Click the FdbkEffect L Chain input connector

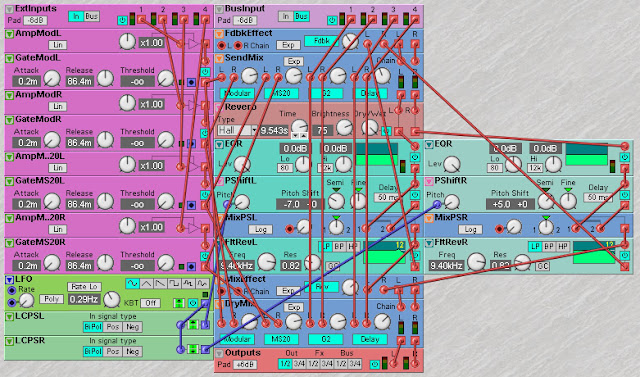pos(222,45)
